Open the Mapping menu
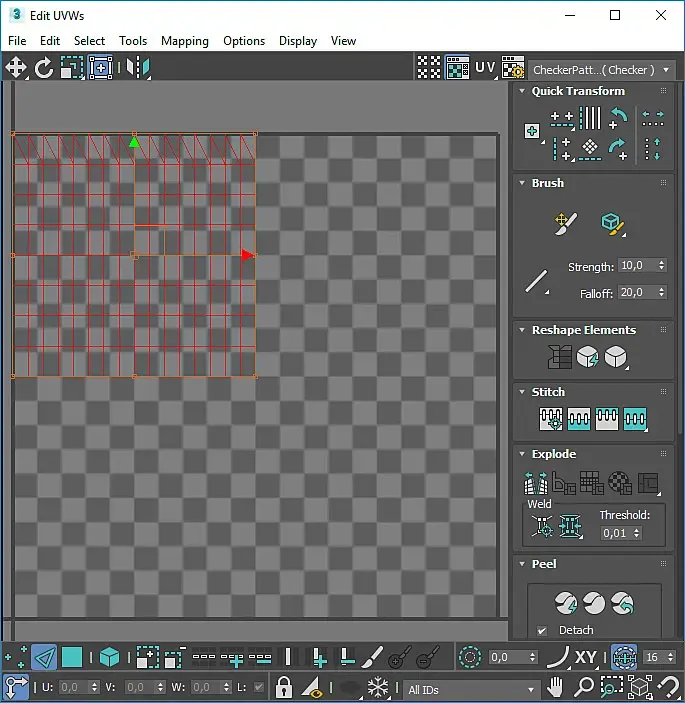685x703 pixels. click(x=185, y=41)
